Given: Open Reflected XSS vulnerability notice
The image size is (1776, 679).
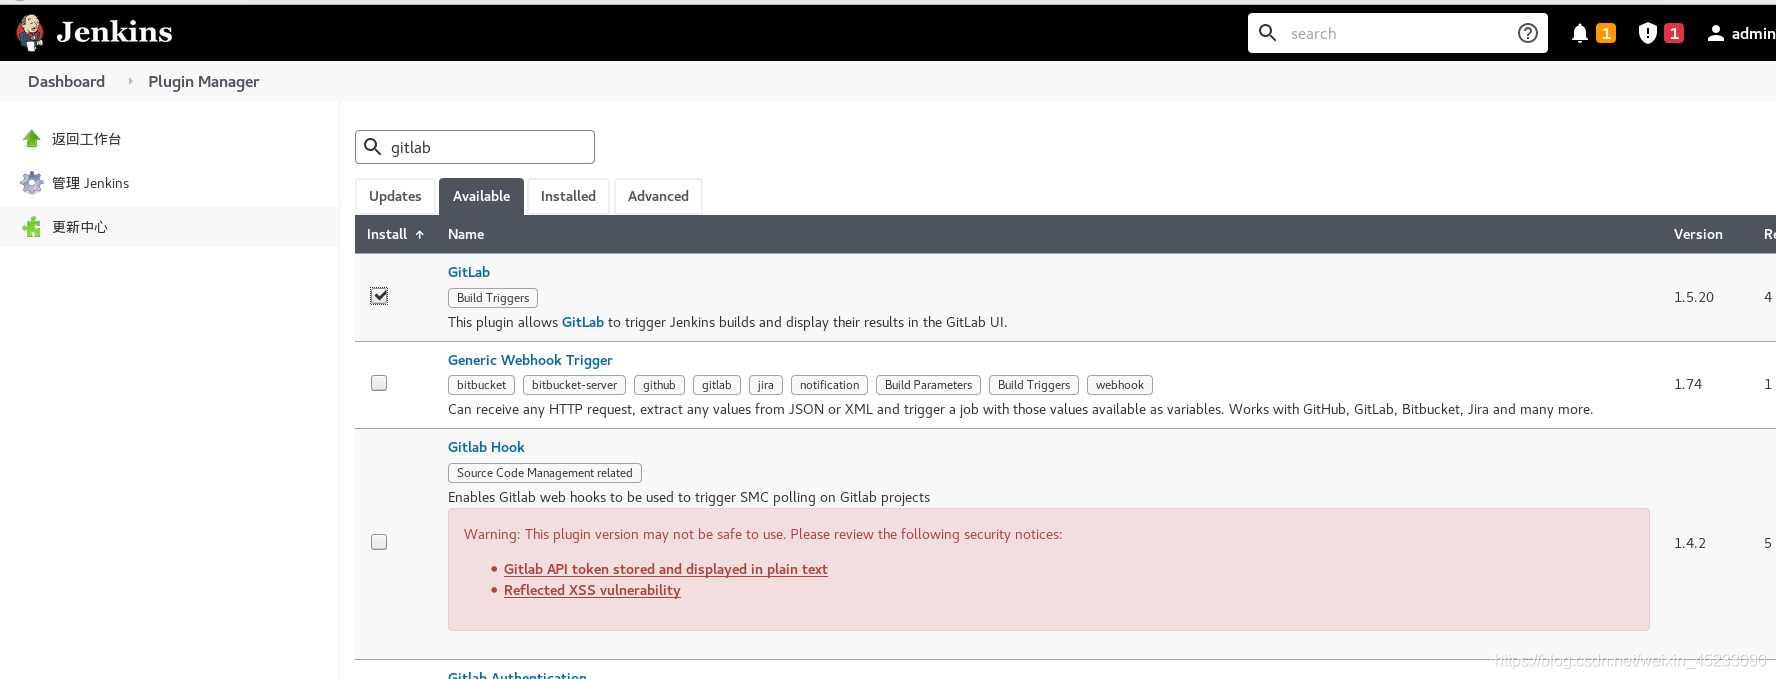Looking at the screenshot, I should tap(592, 590).
